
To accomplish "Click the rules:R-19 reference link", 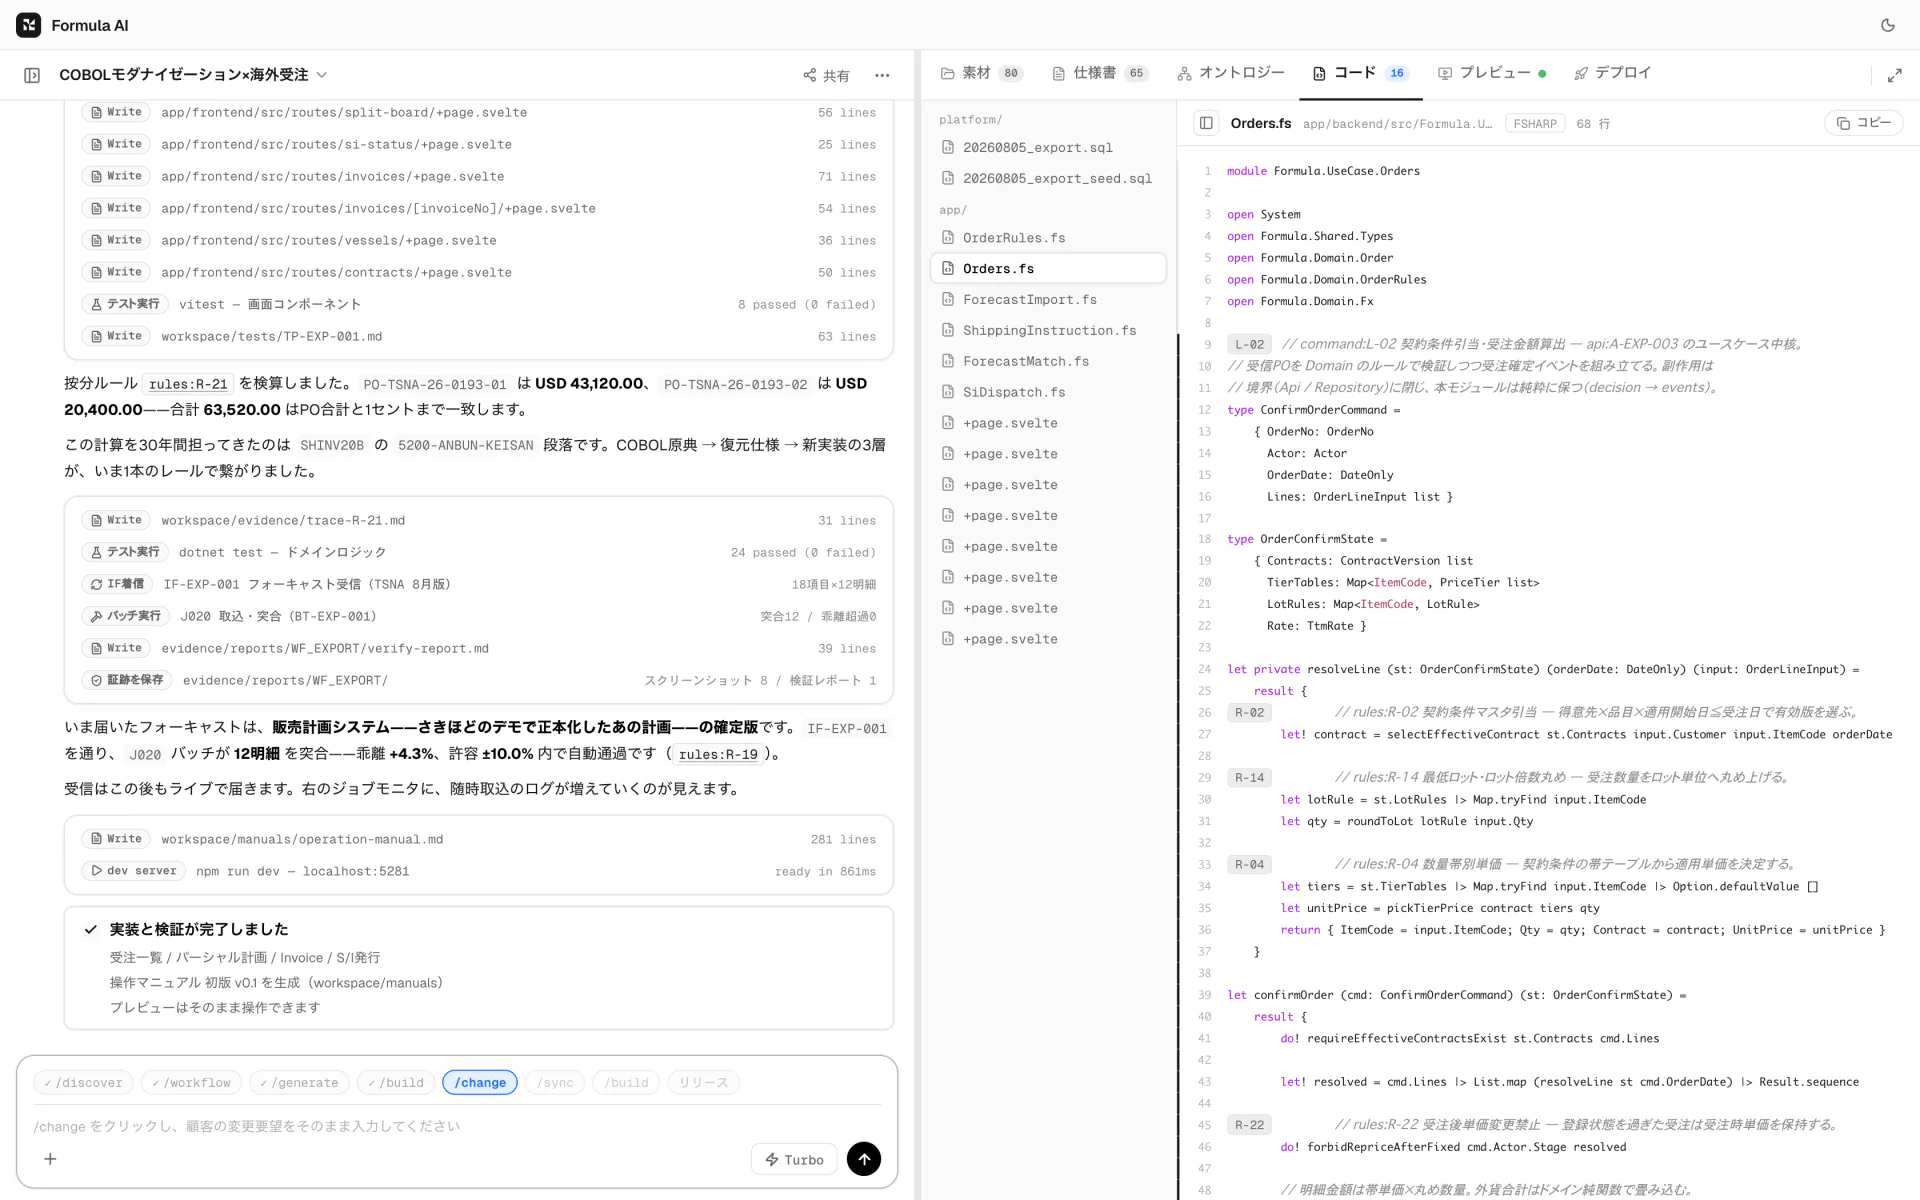I will [x=718, y=754].
